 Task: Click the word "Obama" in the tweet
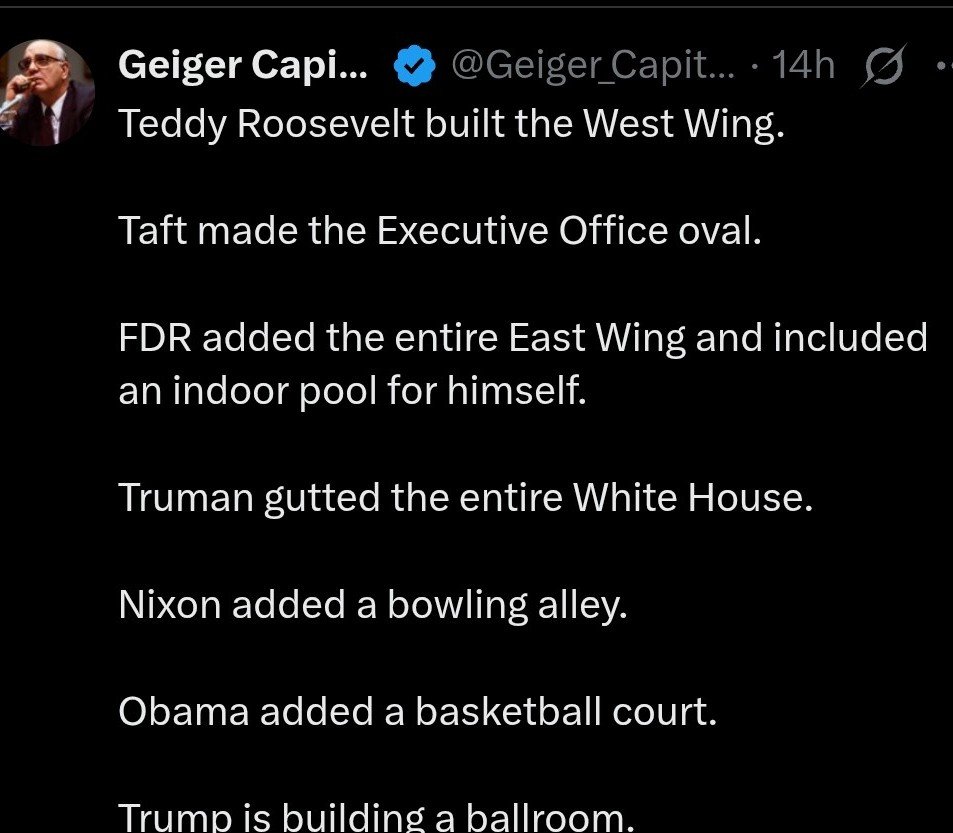click(x=183, y=711)
